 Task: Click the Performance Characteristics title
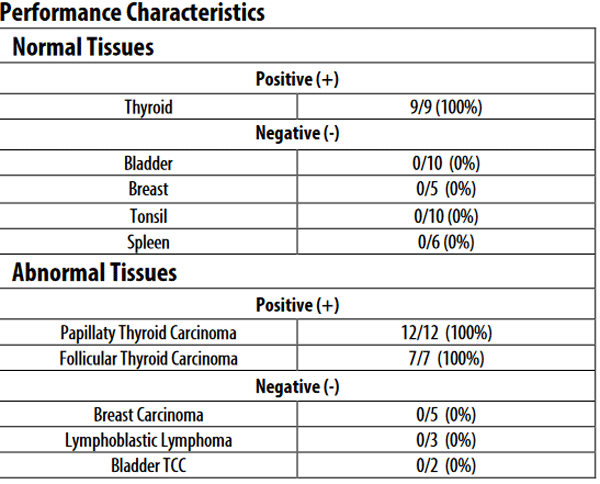[x=132, y=14]
